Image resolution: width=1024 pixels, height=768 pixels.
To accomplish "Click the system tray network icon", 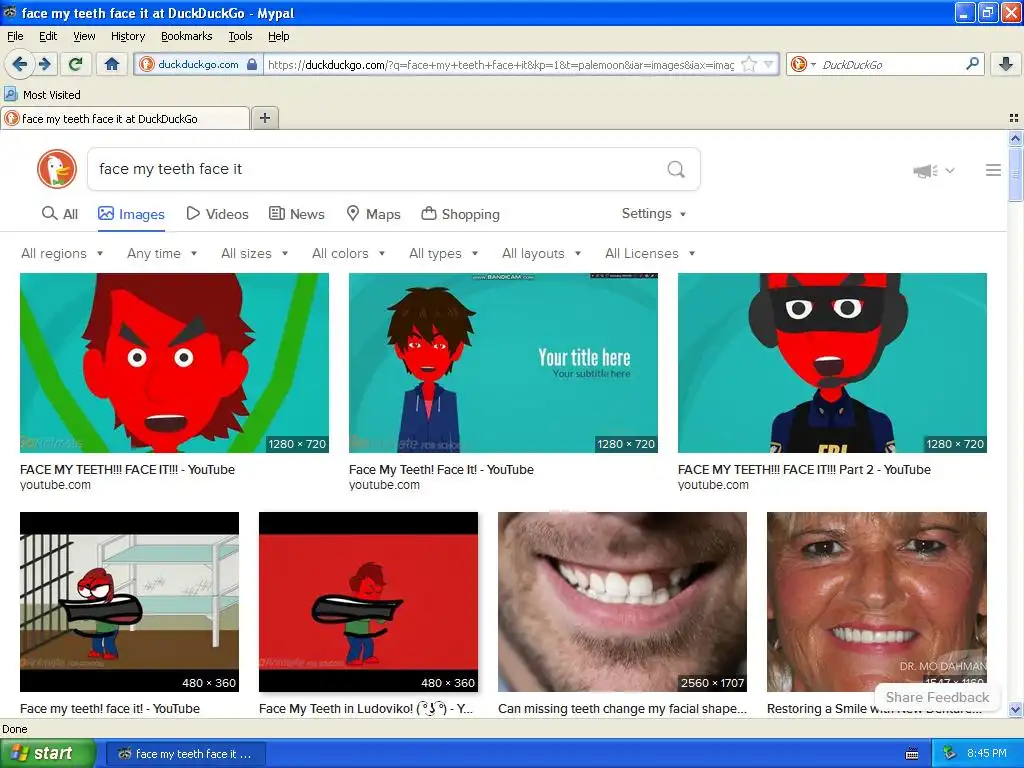I will (x=950, y=753).
